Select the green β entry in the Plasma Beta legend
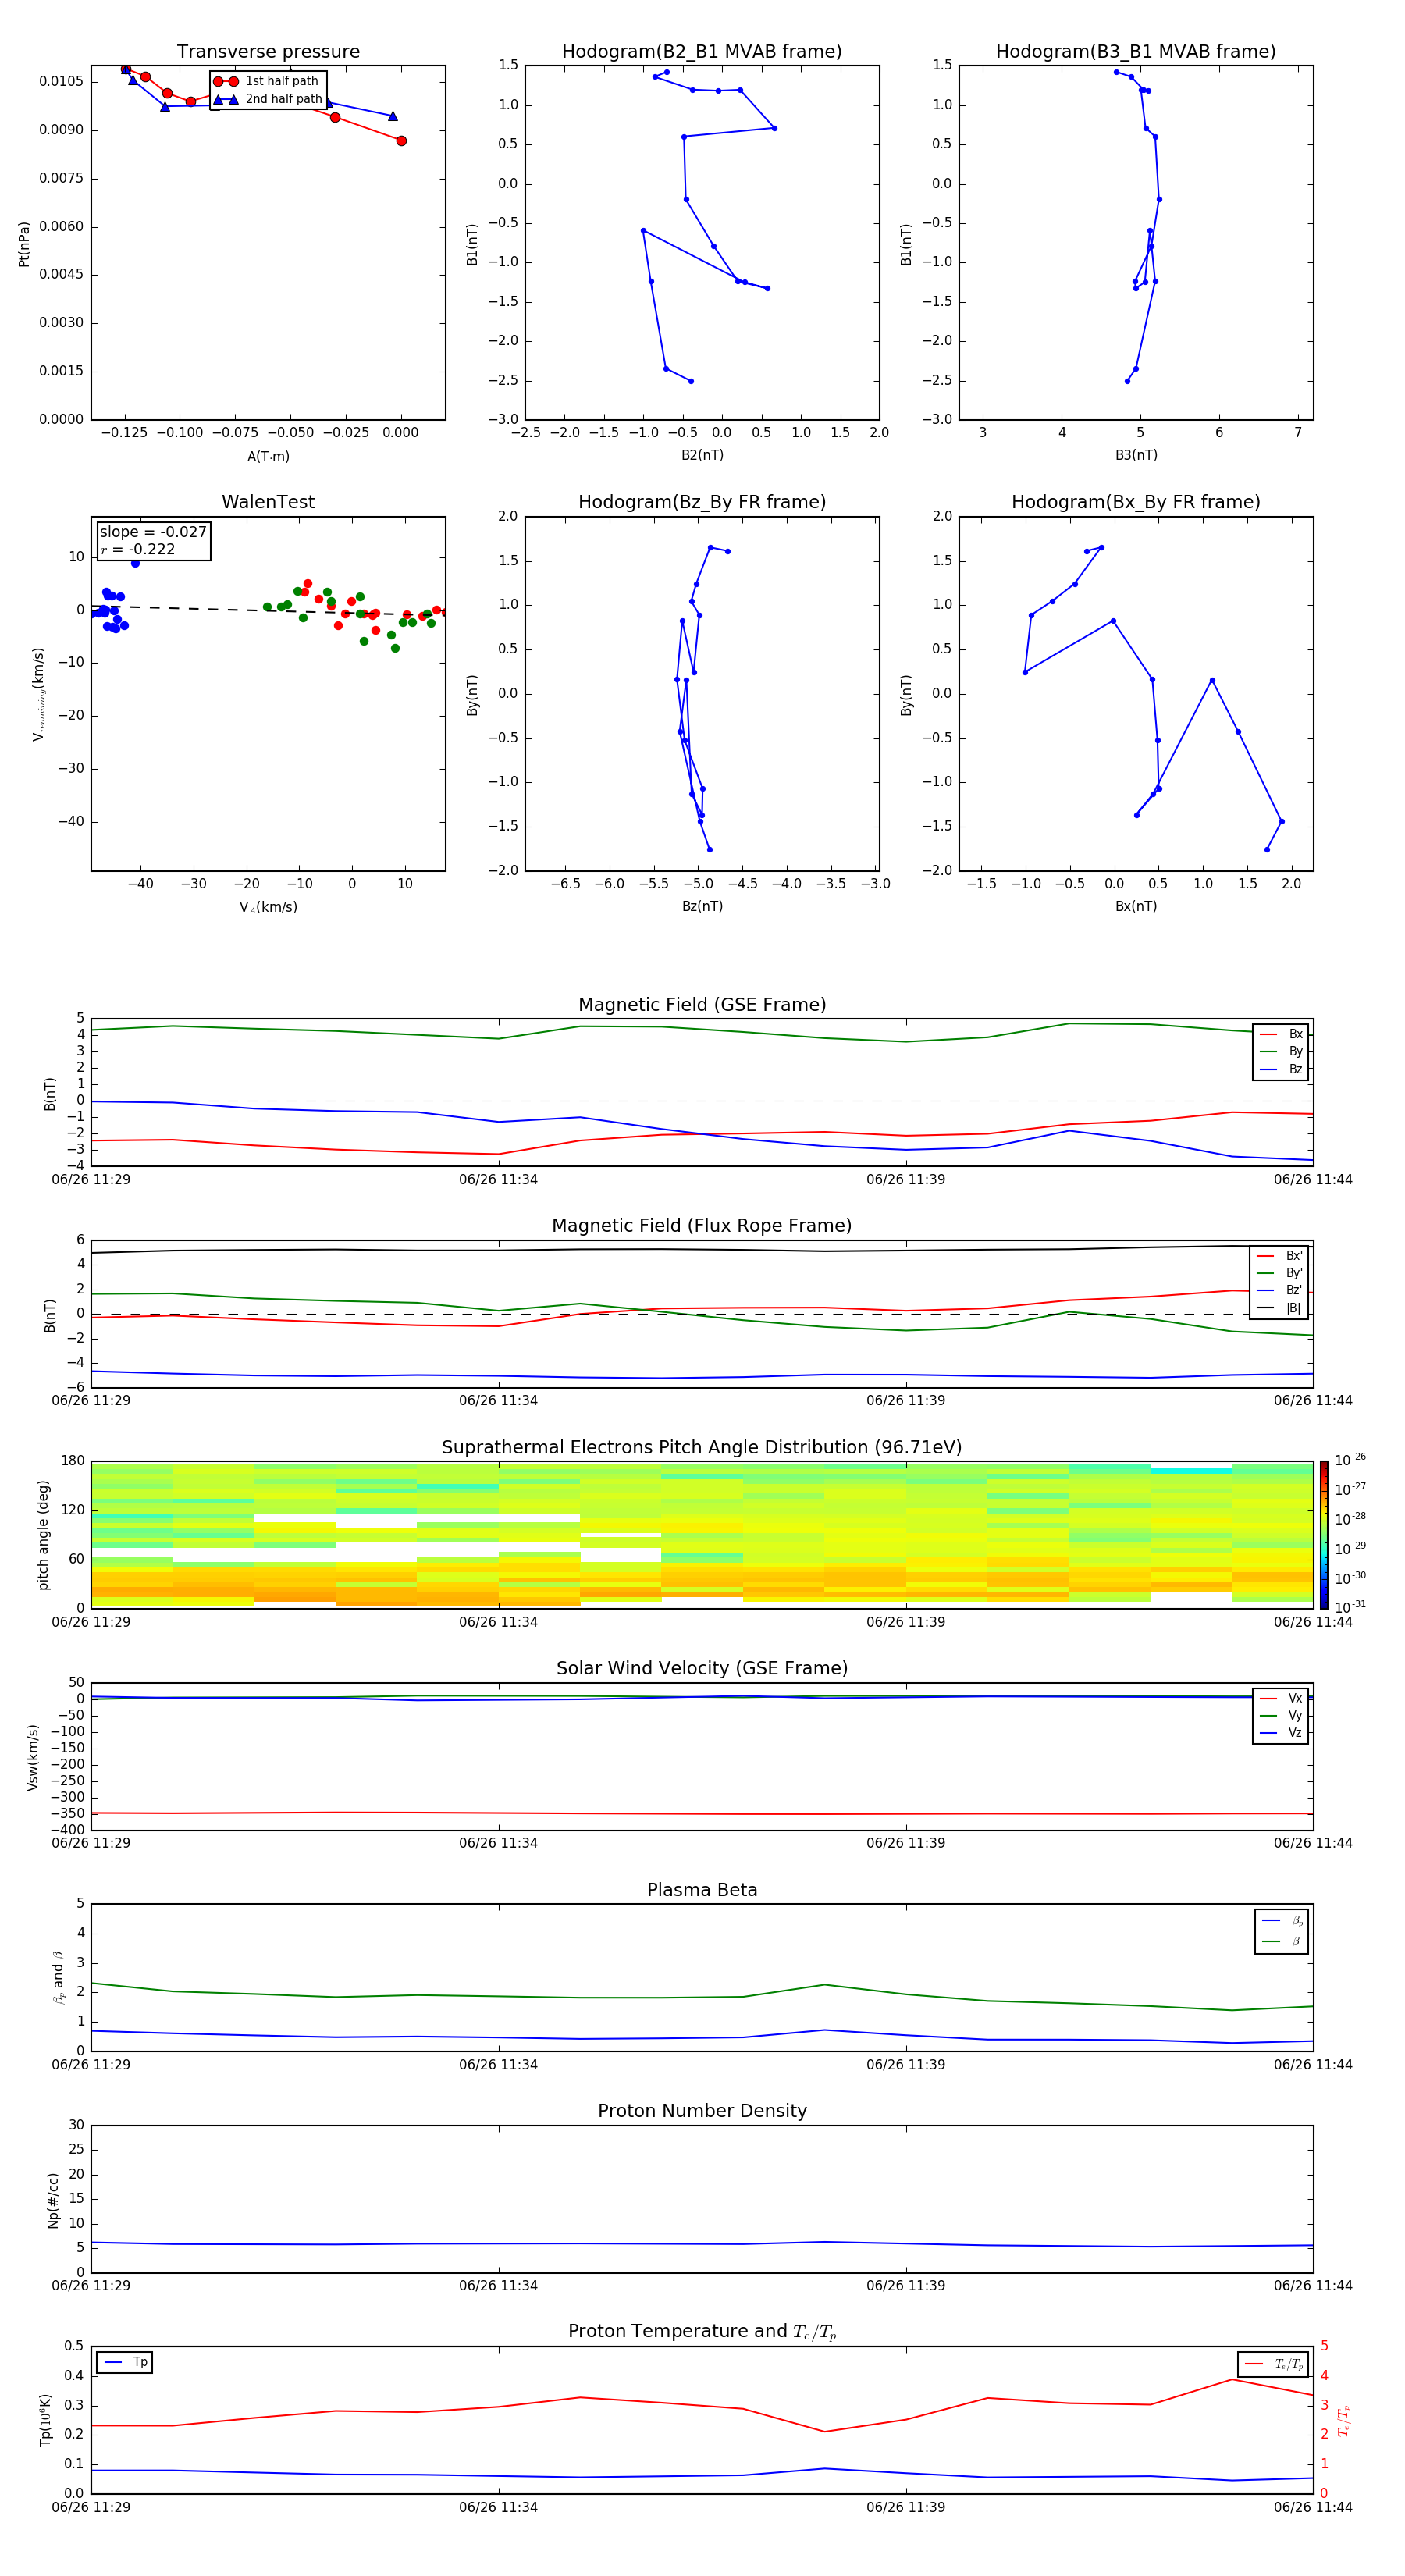Image resolution: width=1405 pixels, height=2576 pixels. click(1282, 1941)
